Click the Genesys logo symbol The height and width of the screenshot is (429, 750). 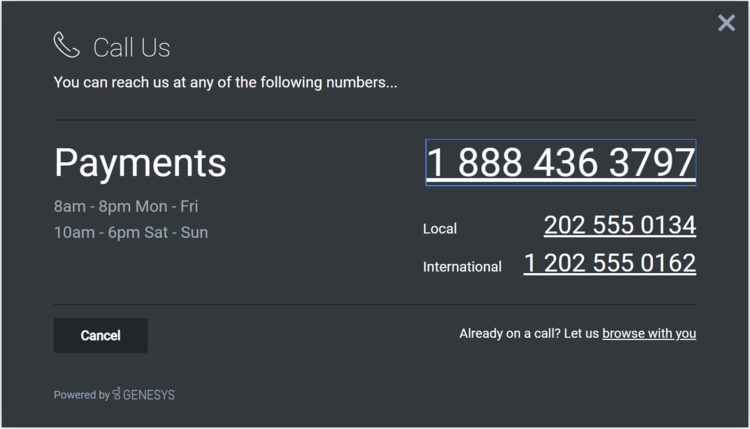[x=117, y=394]
